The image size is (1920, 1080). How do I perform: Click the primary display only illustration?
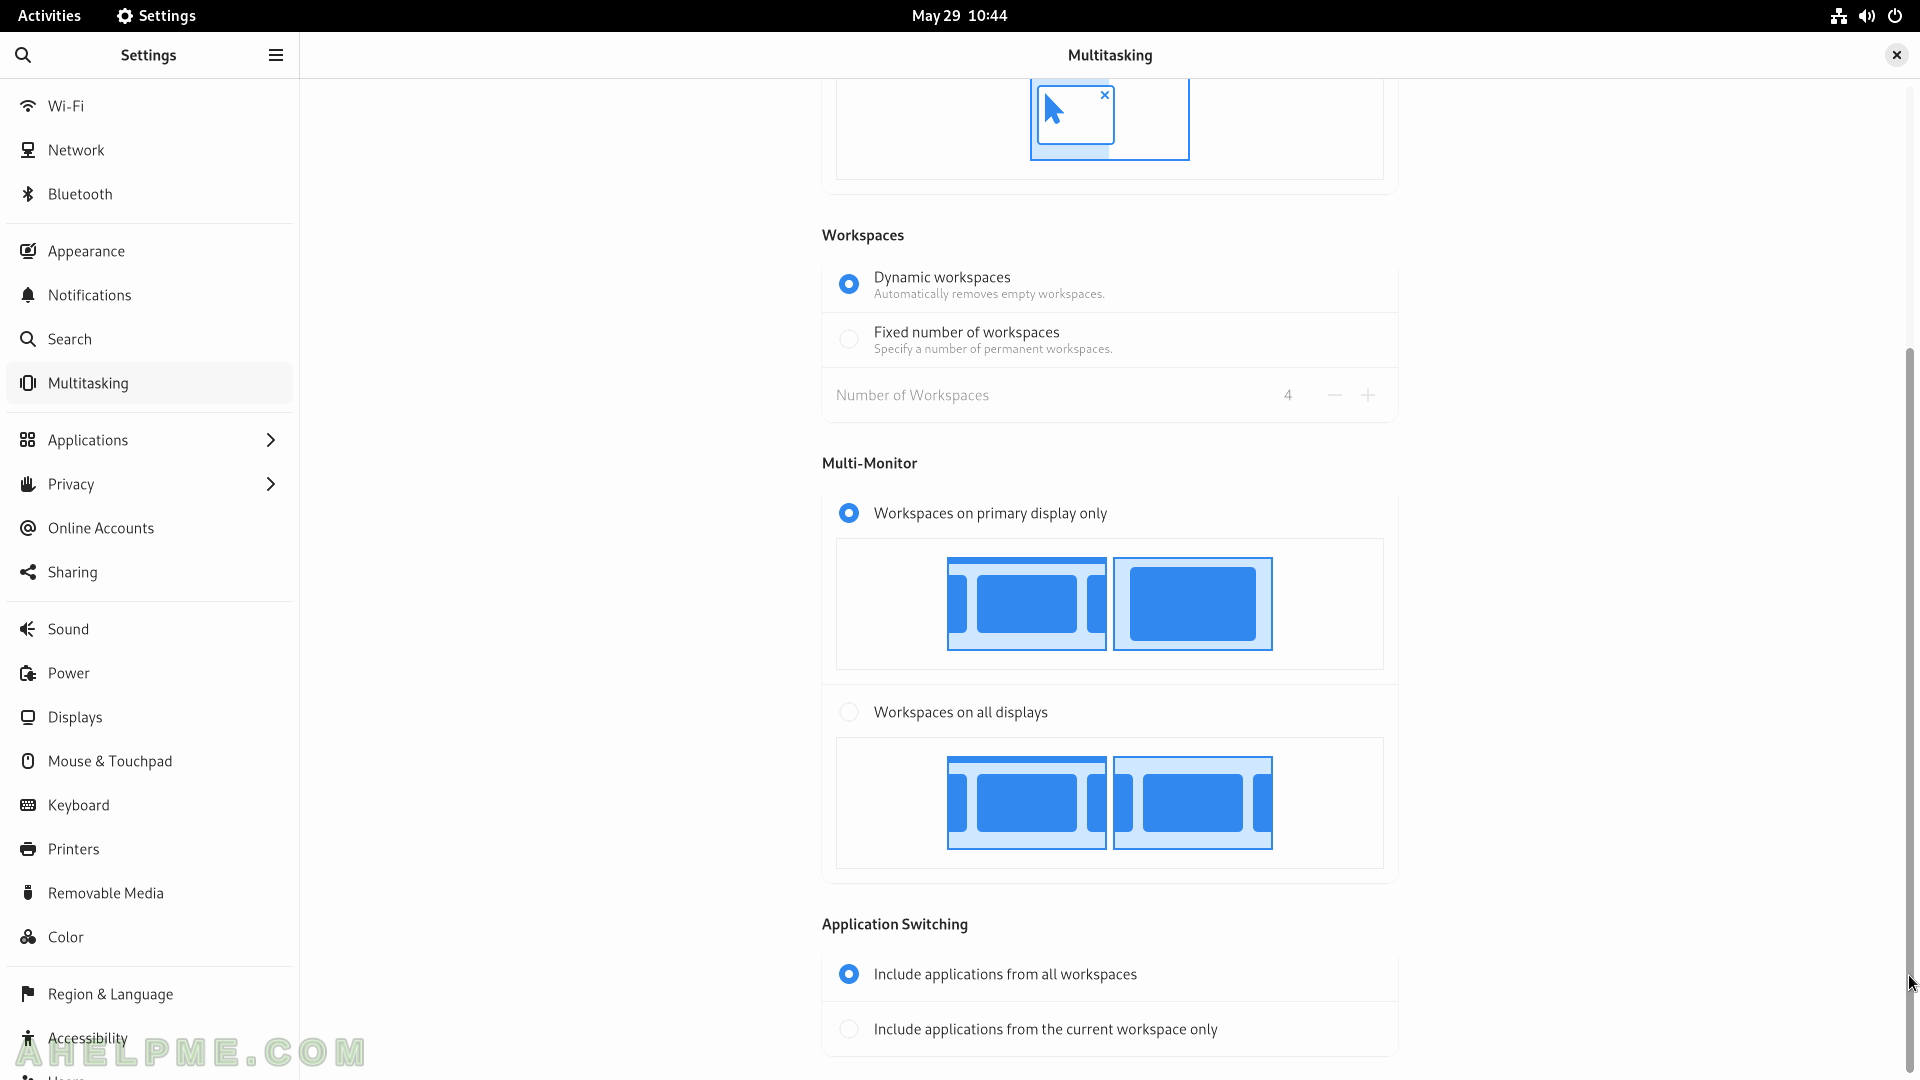(1110, 604)
